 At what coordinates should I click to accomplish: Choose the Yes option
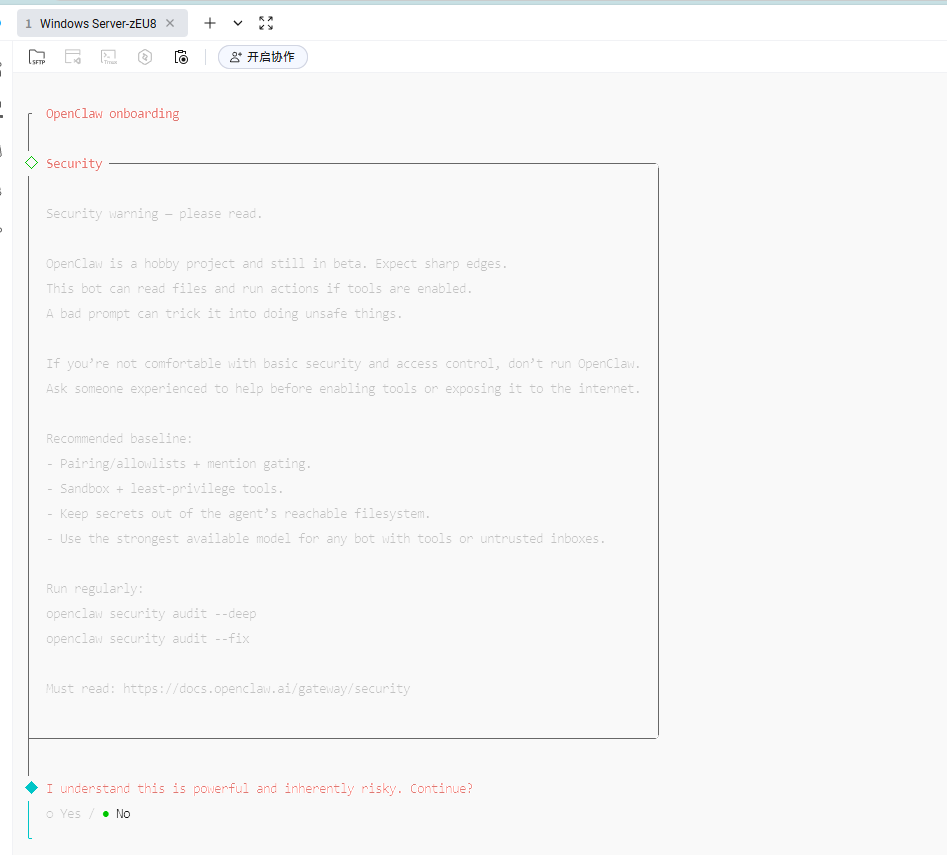63,814
